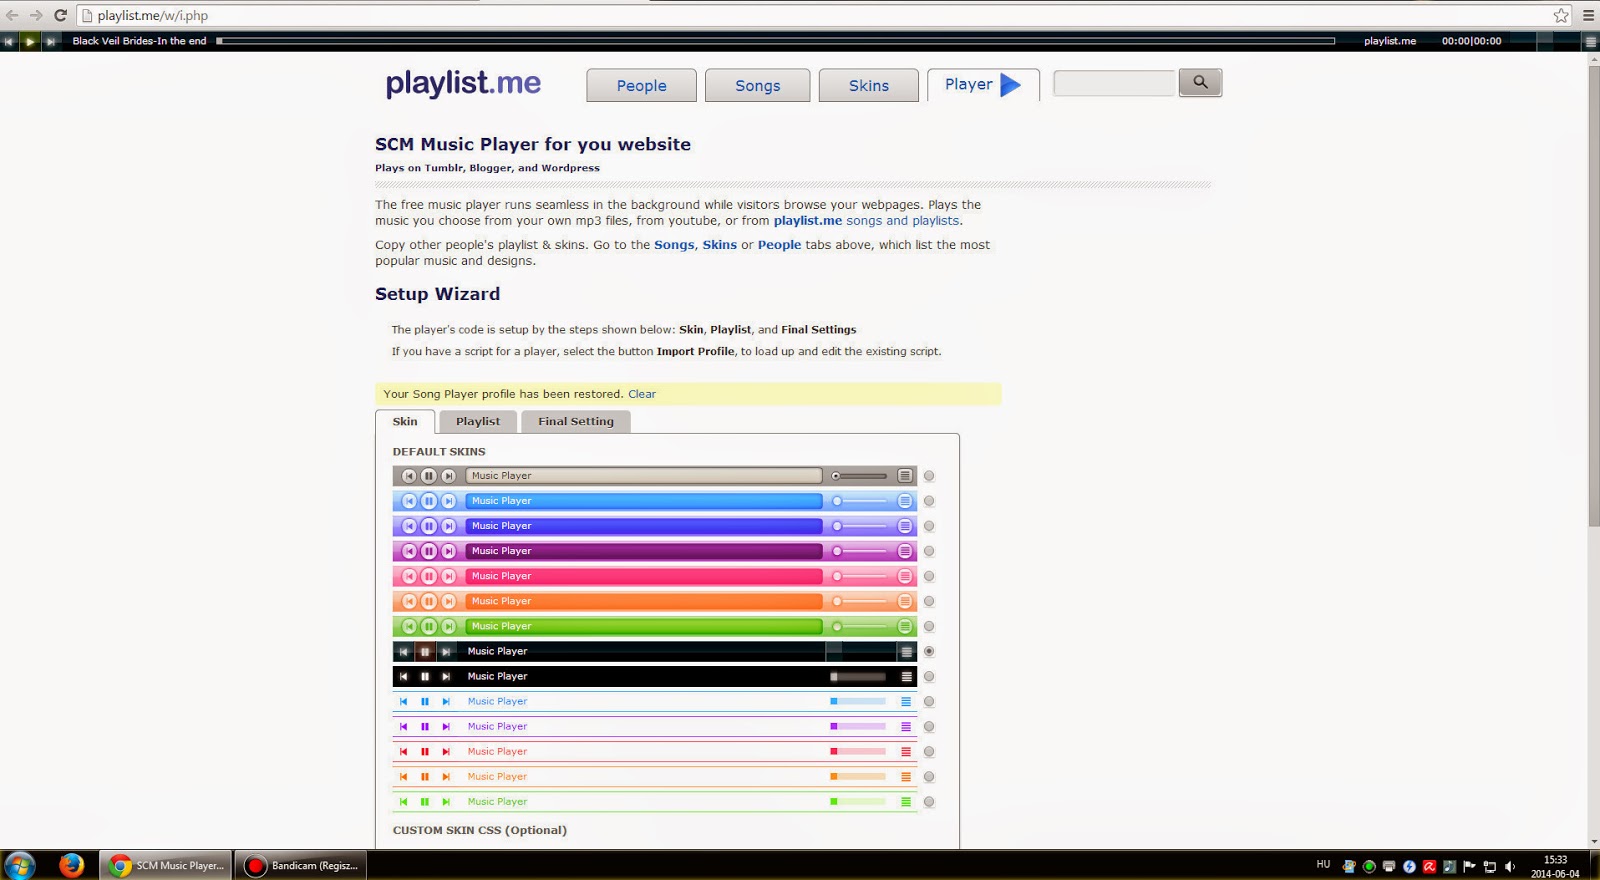The height and width of the screenshot is (880, 1600).
Task: Click playlist icon on red minimal skin preview
Action: (906, 752)
